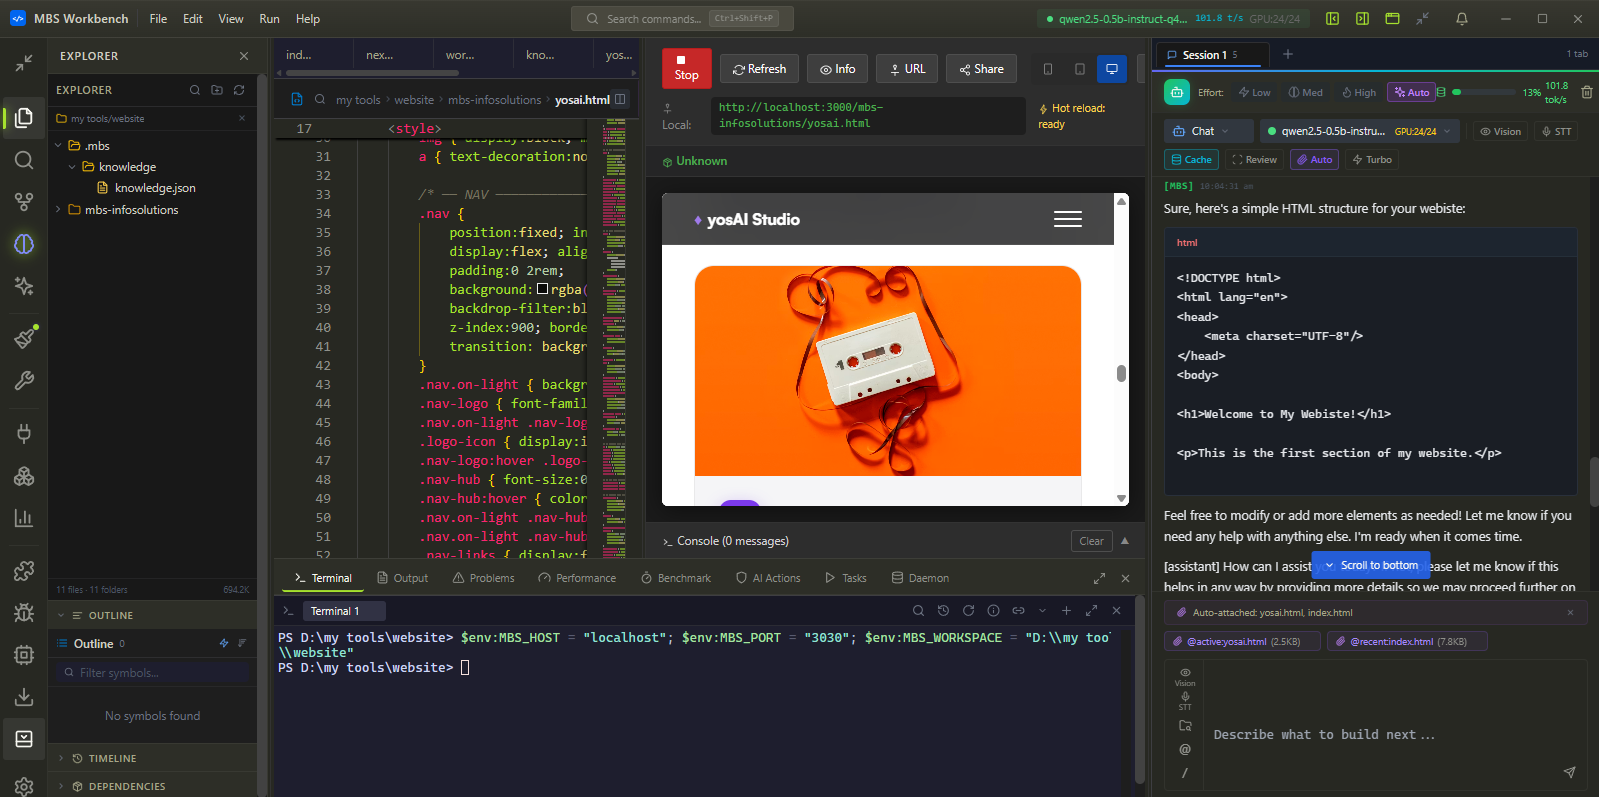The width and height of the screenshot is (1599, 797).
Task: Toggle the Auto effort option
Action: pos(1411,92)
